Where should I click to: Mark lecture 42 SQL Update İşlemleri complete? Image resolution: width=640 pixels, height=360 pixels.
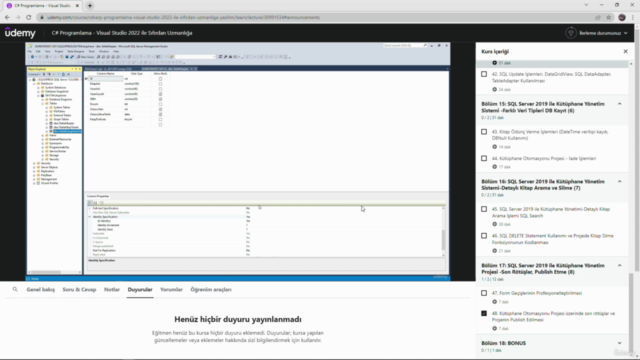click(x=484, y=74)
